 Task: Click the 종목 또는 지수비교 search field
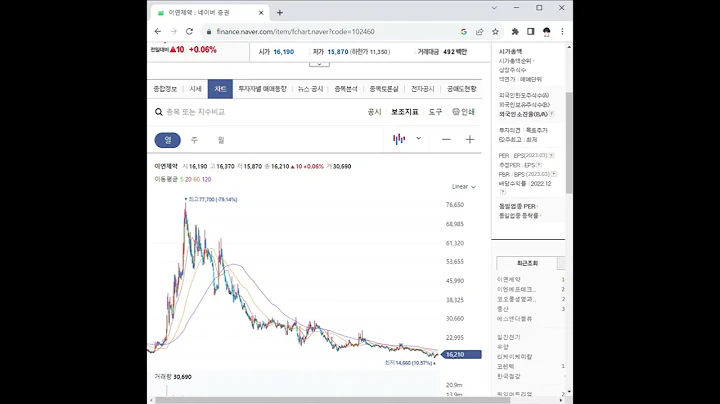point(196,112)
